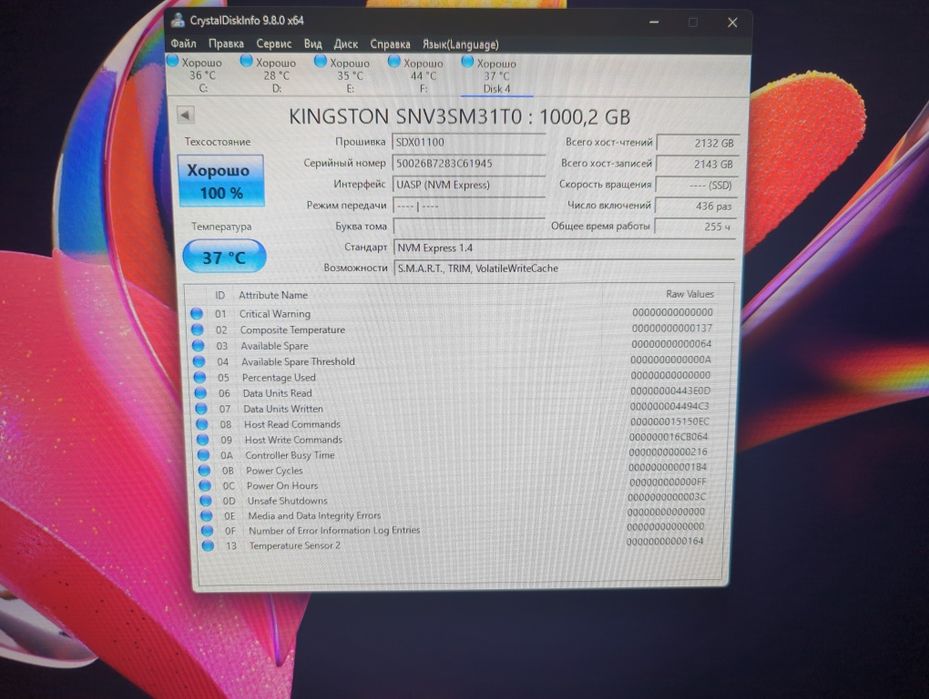Click the host reads value 2132 GB
The width and height of the screenshot is (929, 699).
697,143
